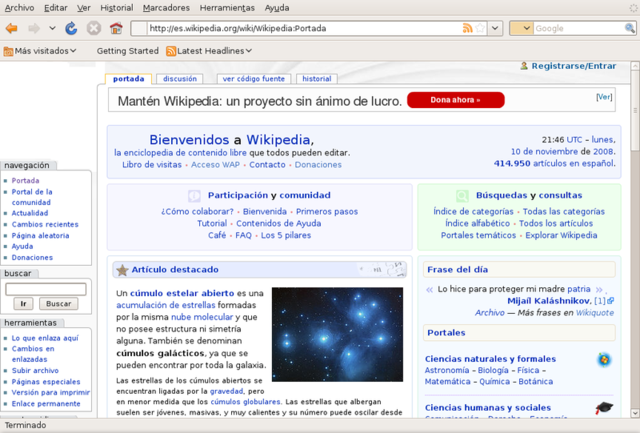Click the Latest Headlines RSS icon
Image resolution: width=640 pixels, height=433 pixels.
(171, 51)
